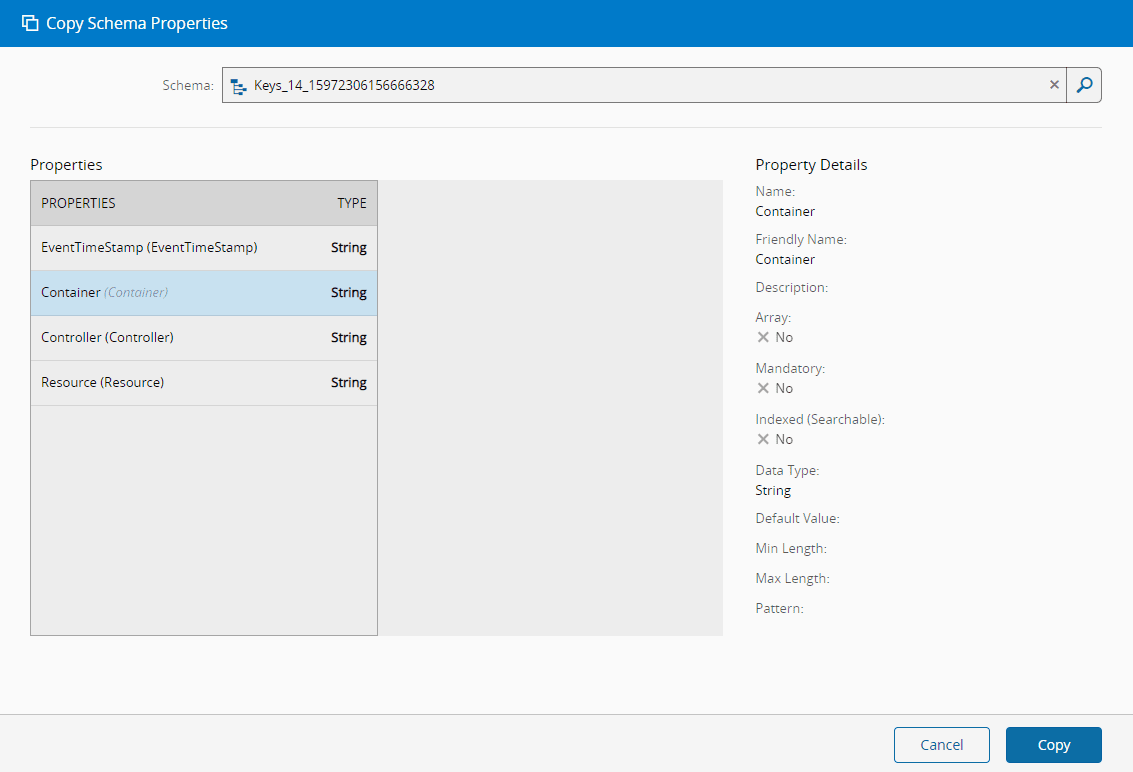Viewport: 1133px width, 772px height.
Task: Sort by the PROPERTIES column header
Action: point(78,203)
